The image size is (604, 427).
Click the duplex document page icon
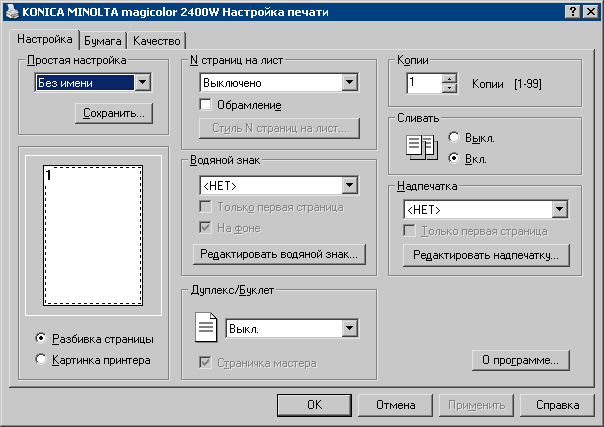point(206,327)
